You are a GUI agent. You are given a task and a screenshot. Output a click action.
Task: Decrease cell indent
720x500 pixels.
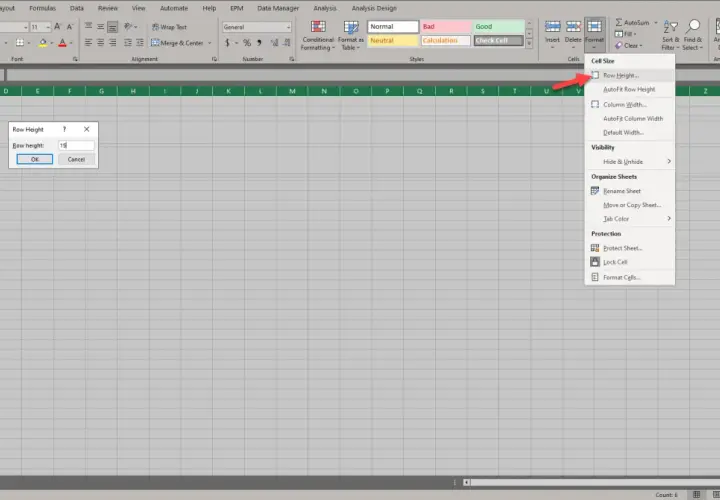128,43
